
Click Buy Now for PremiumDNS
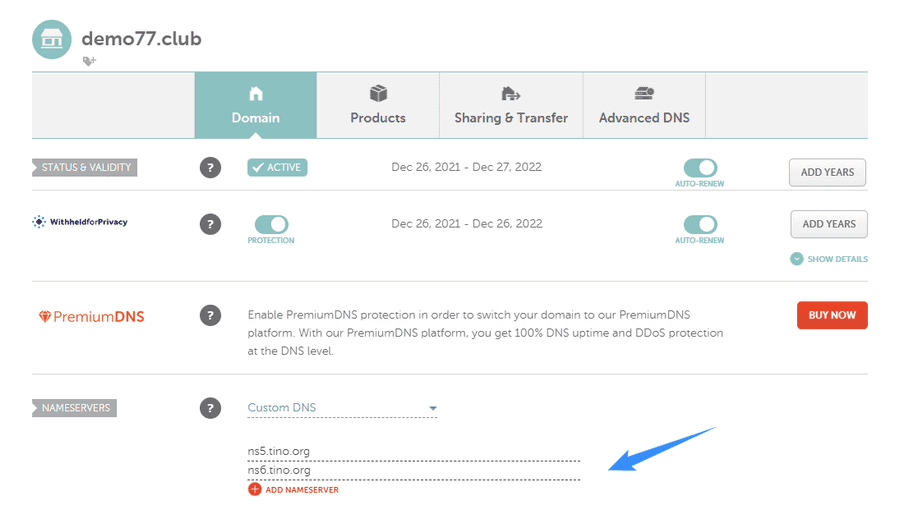coord(832,315)
